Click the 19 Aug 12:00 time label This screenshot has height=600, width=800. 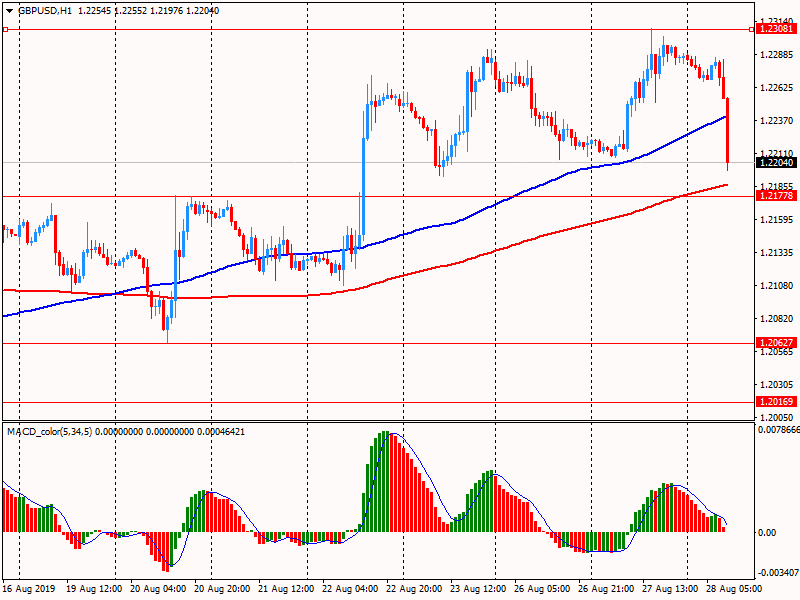pos(94,589)
